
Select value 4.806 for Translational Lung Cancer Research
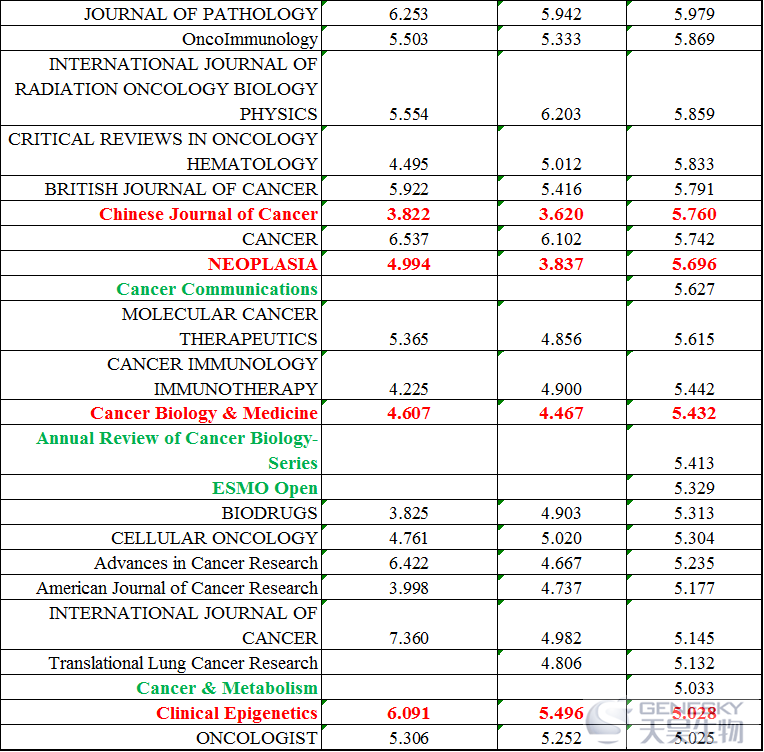click(561, 663)
